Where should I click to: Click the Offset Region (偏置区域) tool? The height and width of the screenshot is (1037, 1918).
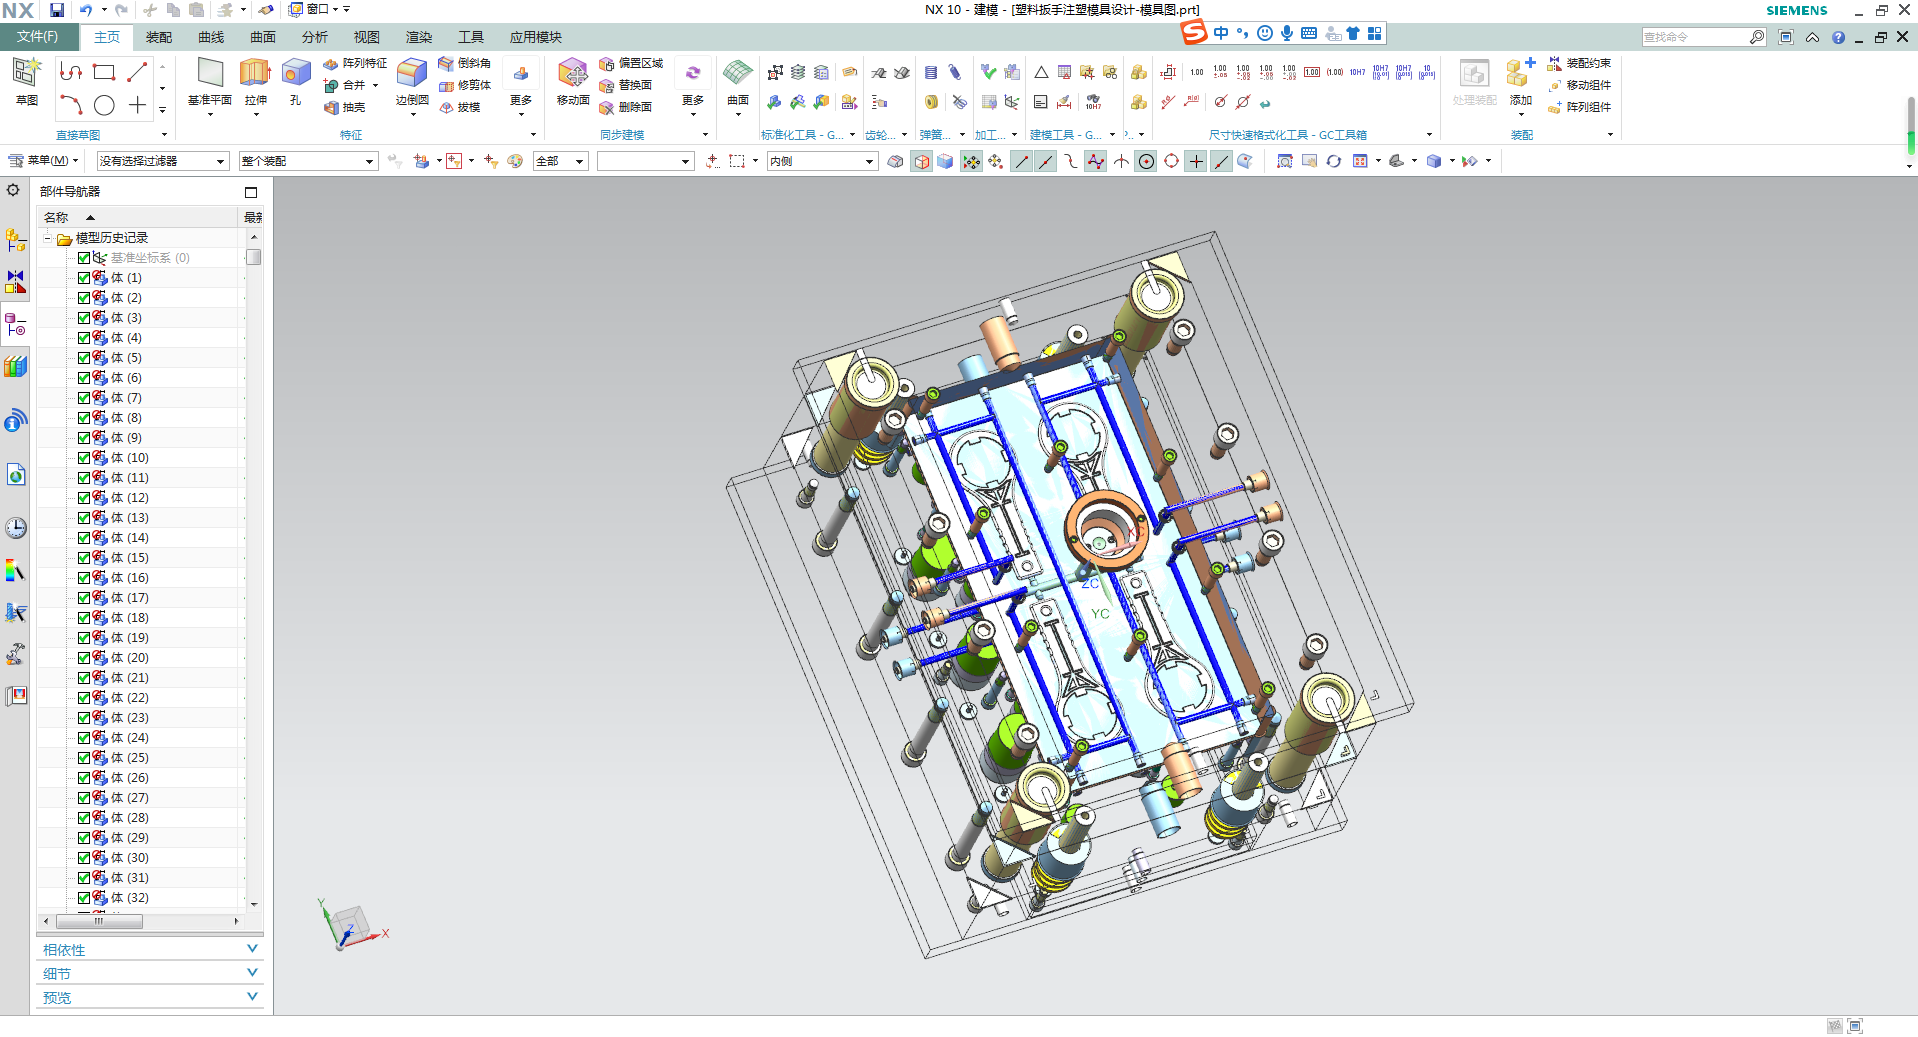[631, 63]
